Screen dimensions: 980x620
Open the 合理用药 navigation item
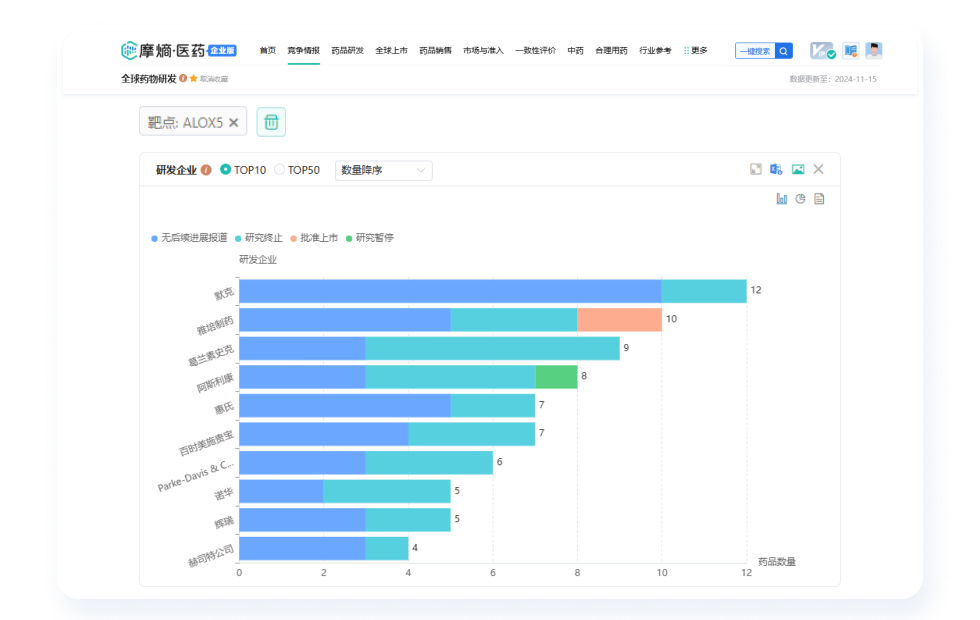click(x=611, y=51)
